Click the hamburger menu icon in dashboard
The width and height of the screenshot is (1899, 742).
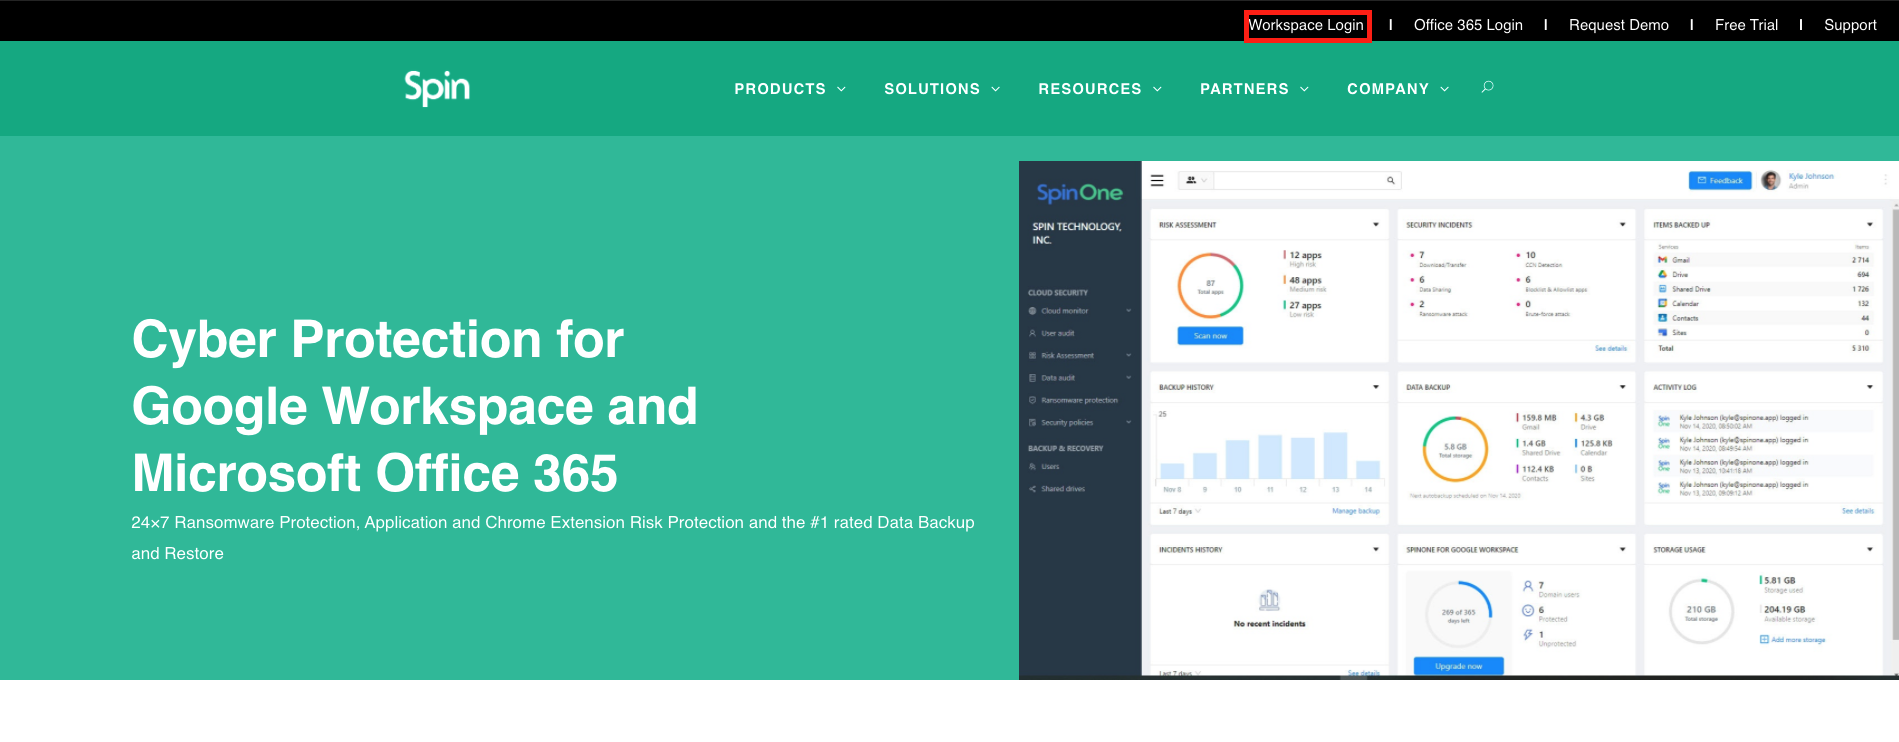(1157, 181)
